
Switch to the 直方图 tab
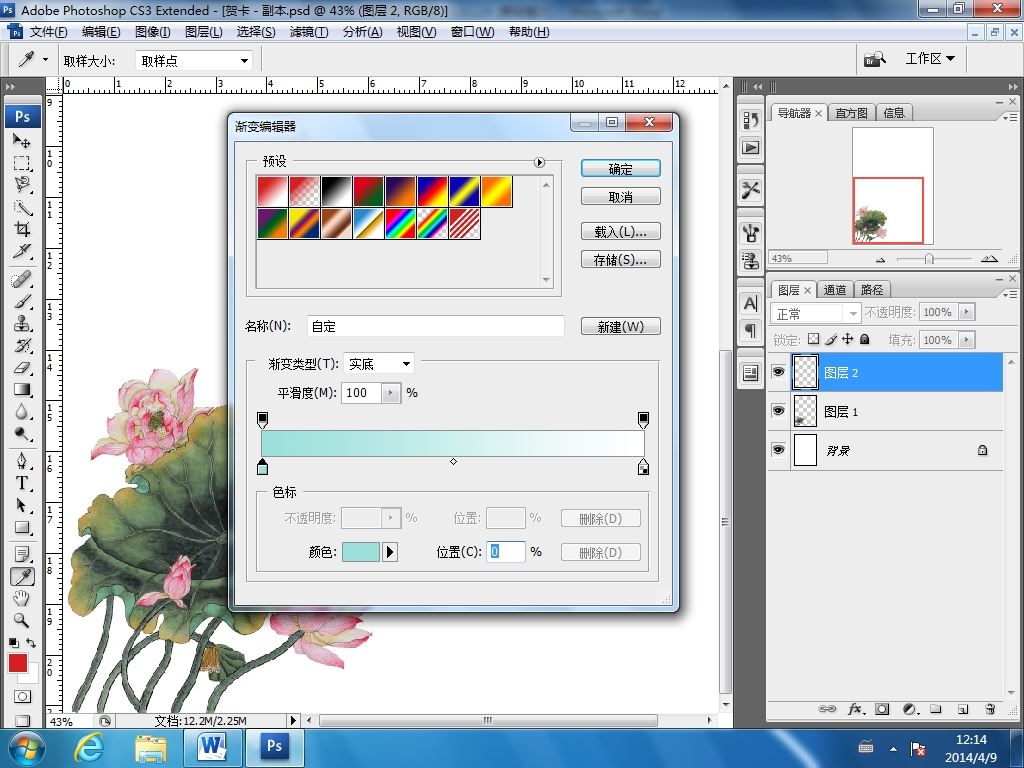pyautogui.click(x=852, y=113)
